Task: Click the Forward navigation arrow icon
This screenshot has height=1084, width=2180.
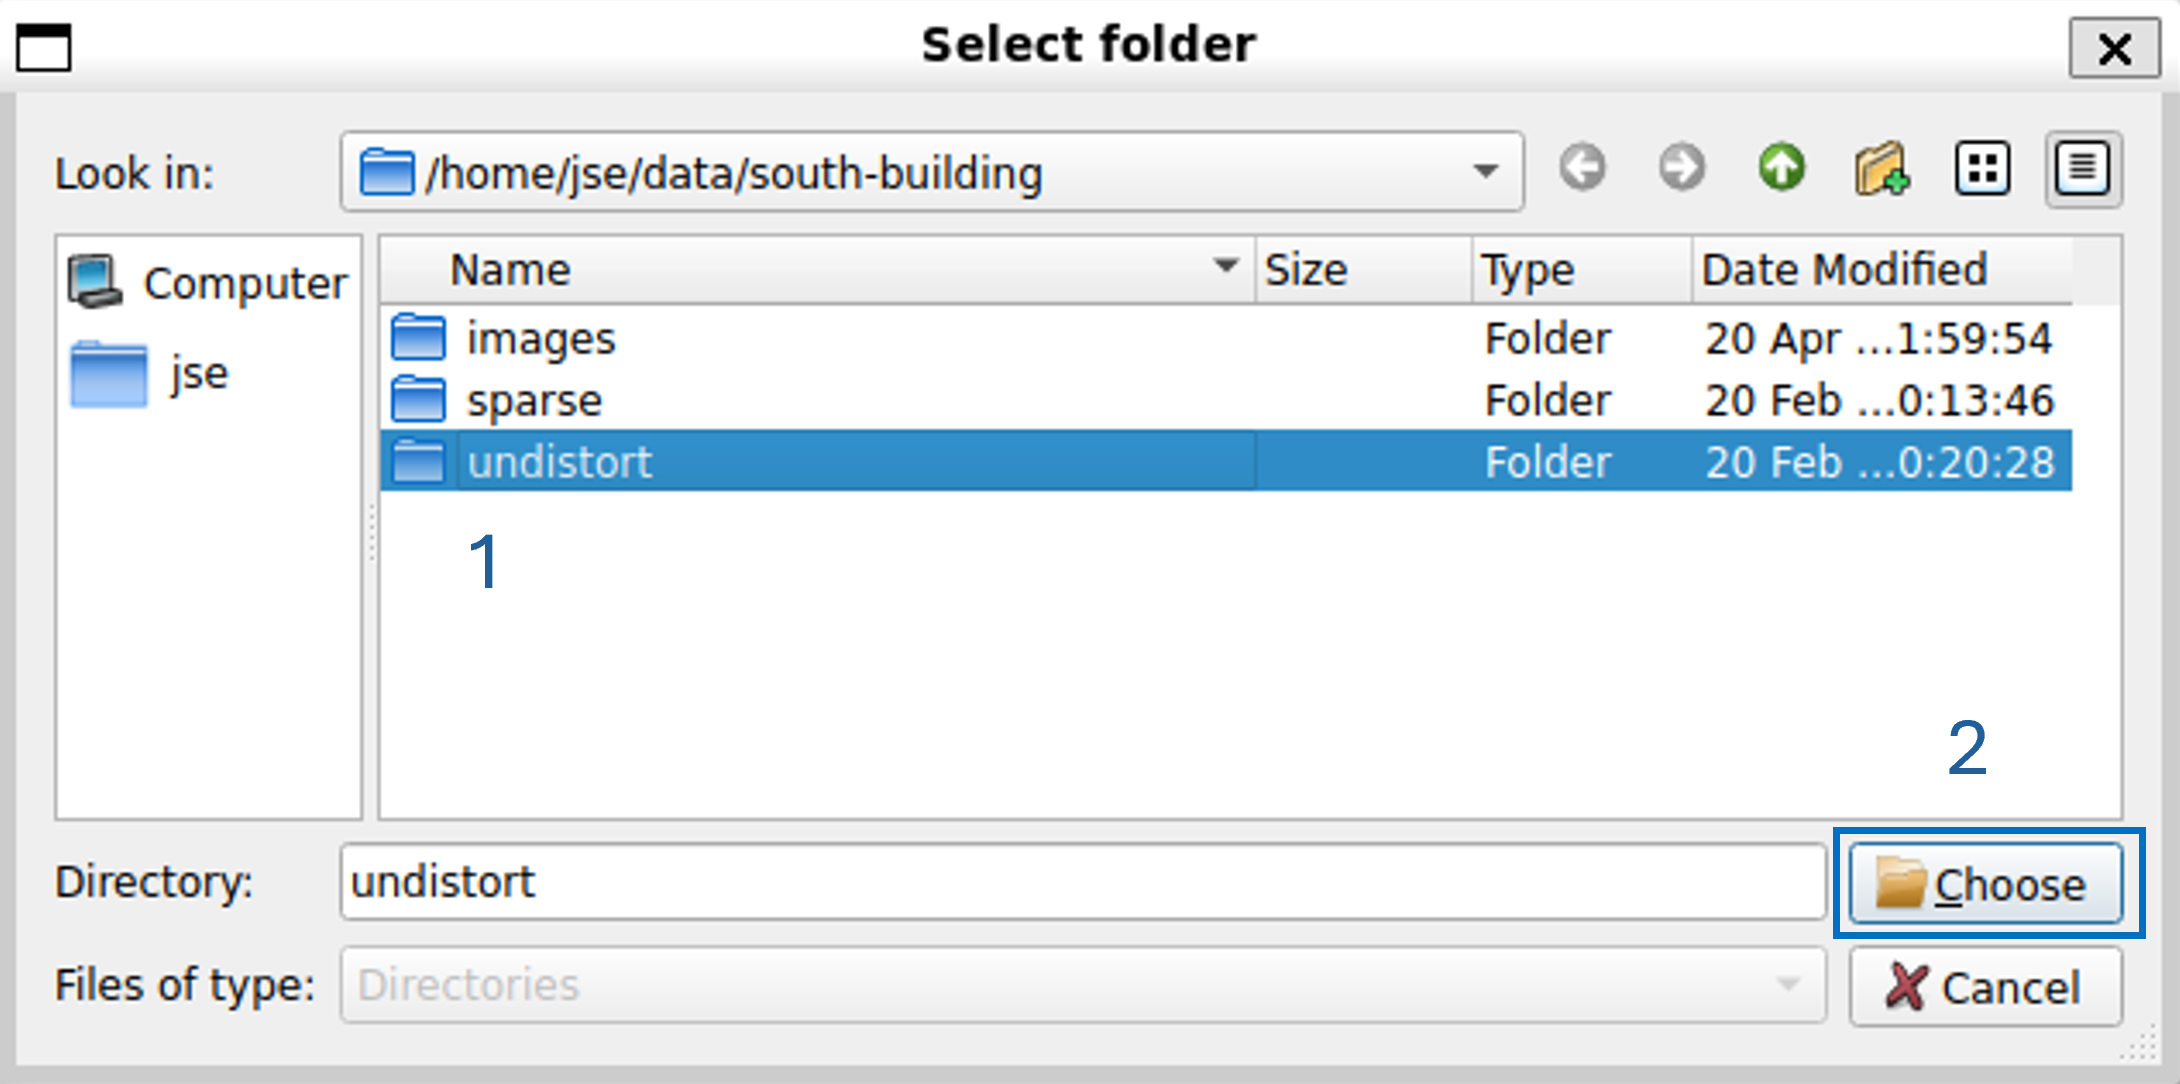Action: [1681, 168]
